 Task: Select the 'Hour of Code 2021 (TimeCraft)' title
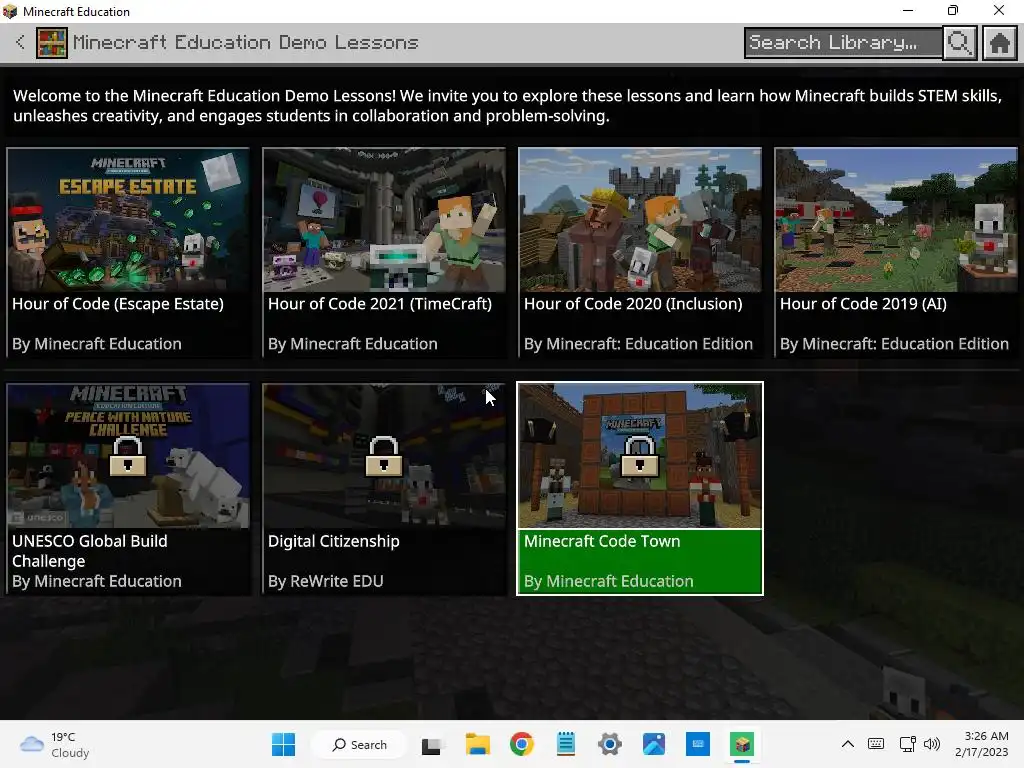[x=380, y=304]
